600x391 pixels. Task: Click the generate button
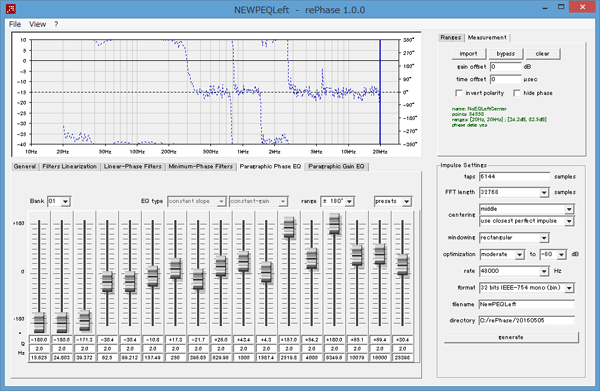(x=511, y=337)
